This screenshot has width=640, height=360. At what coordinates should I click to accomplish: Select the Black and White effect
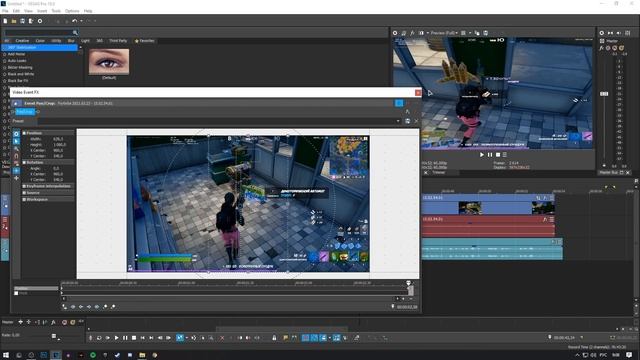click(21, 74)
